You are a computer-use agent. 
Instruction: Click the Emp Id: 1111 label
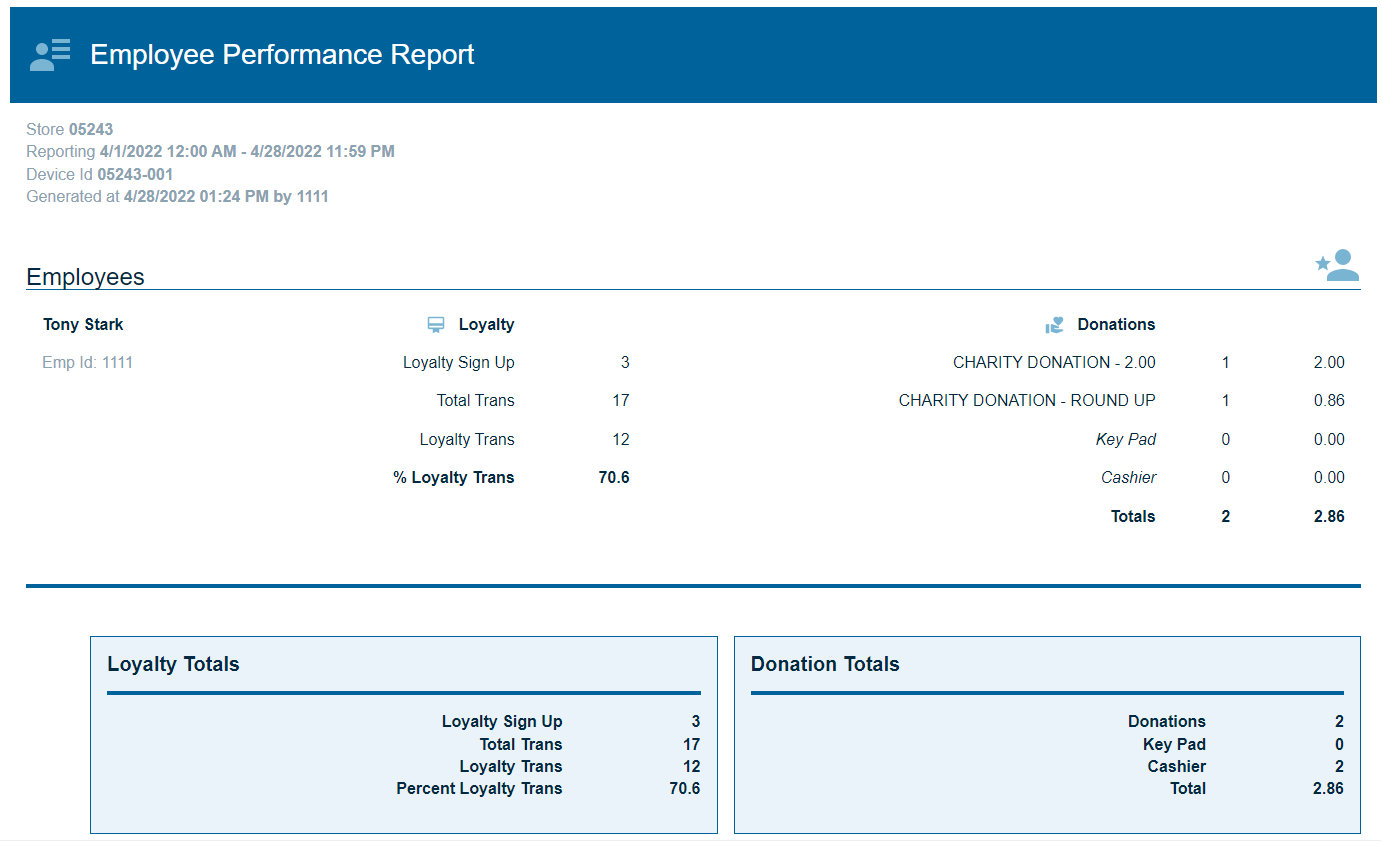tap(87, 362)
